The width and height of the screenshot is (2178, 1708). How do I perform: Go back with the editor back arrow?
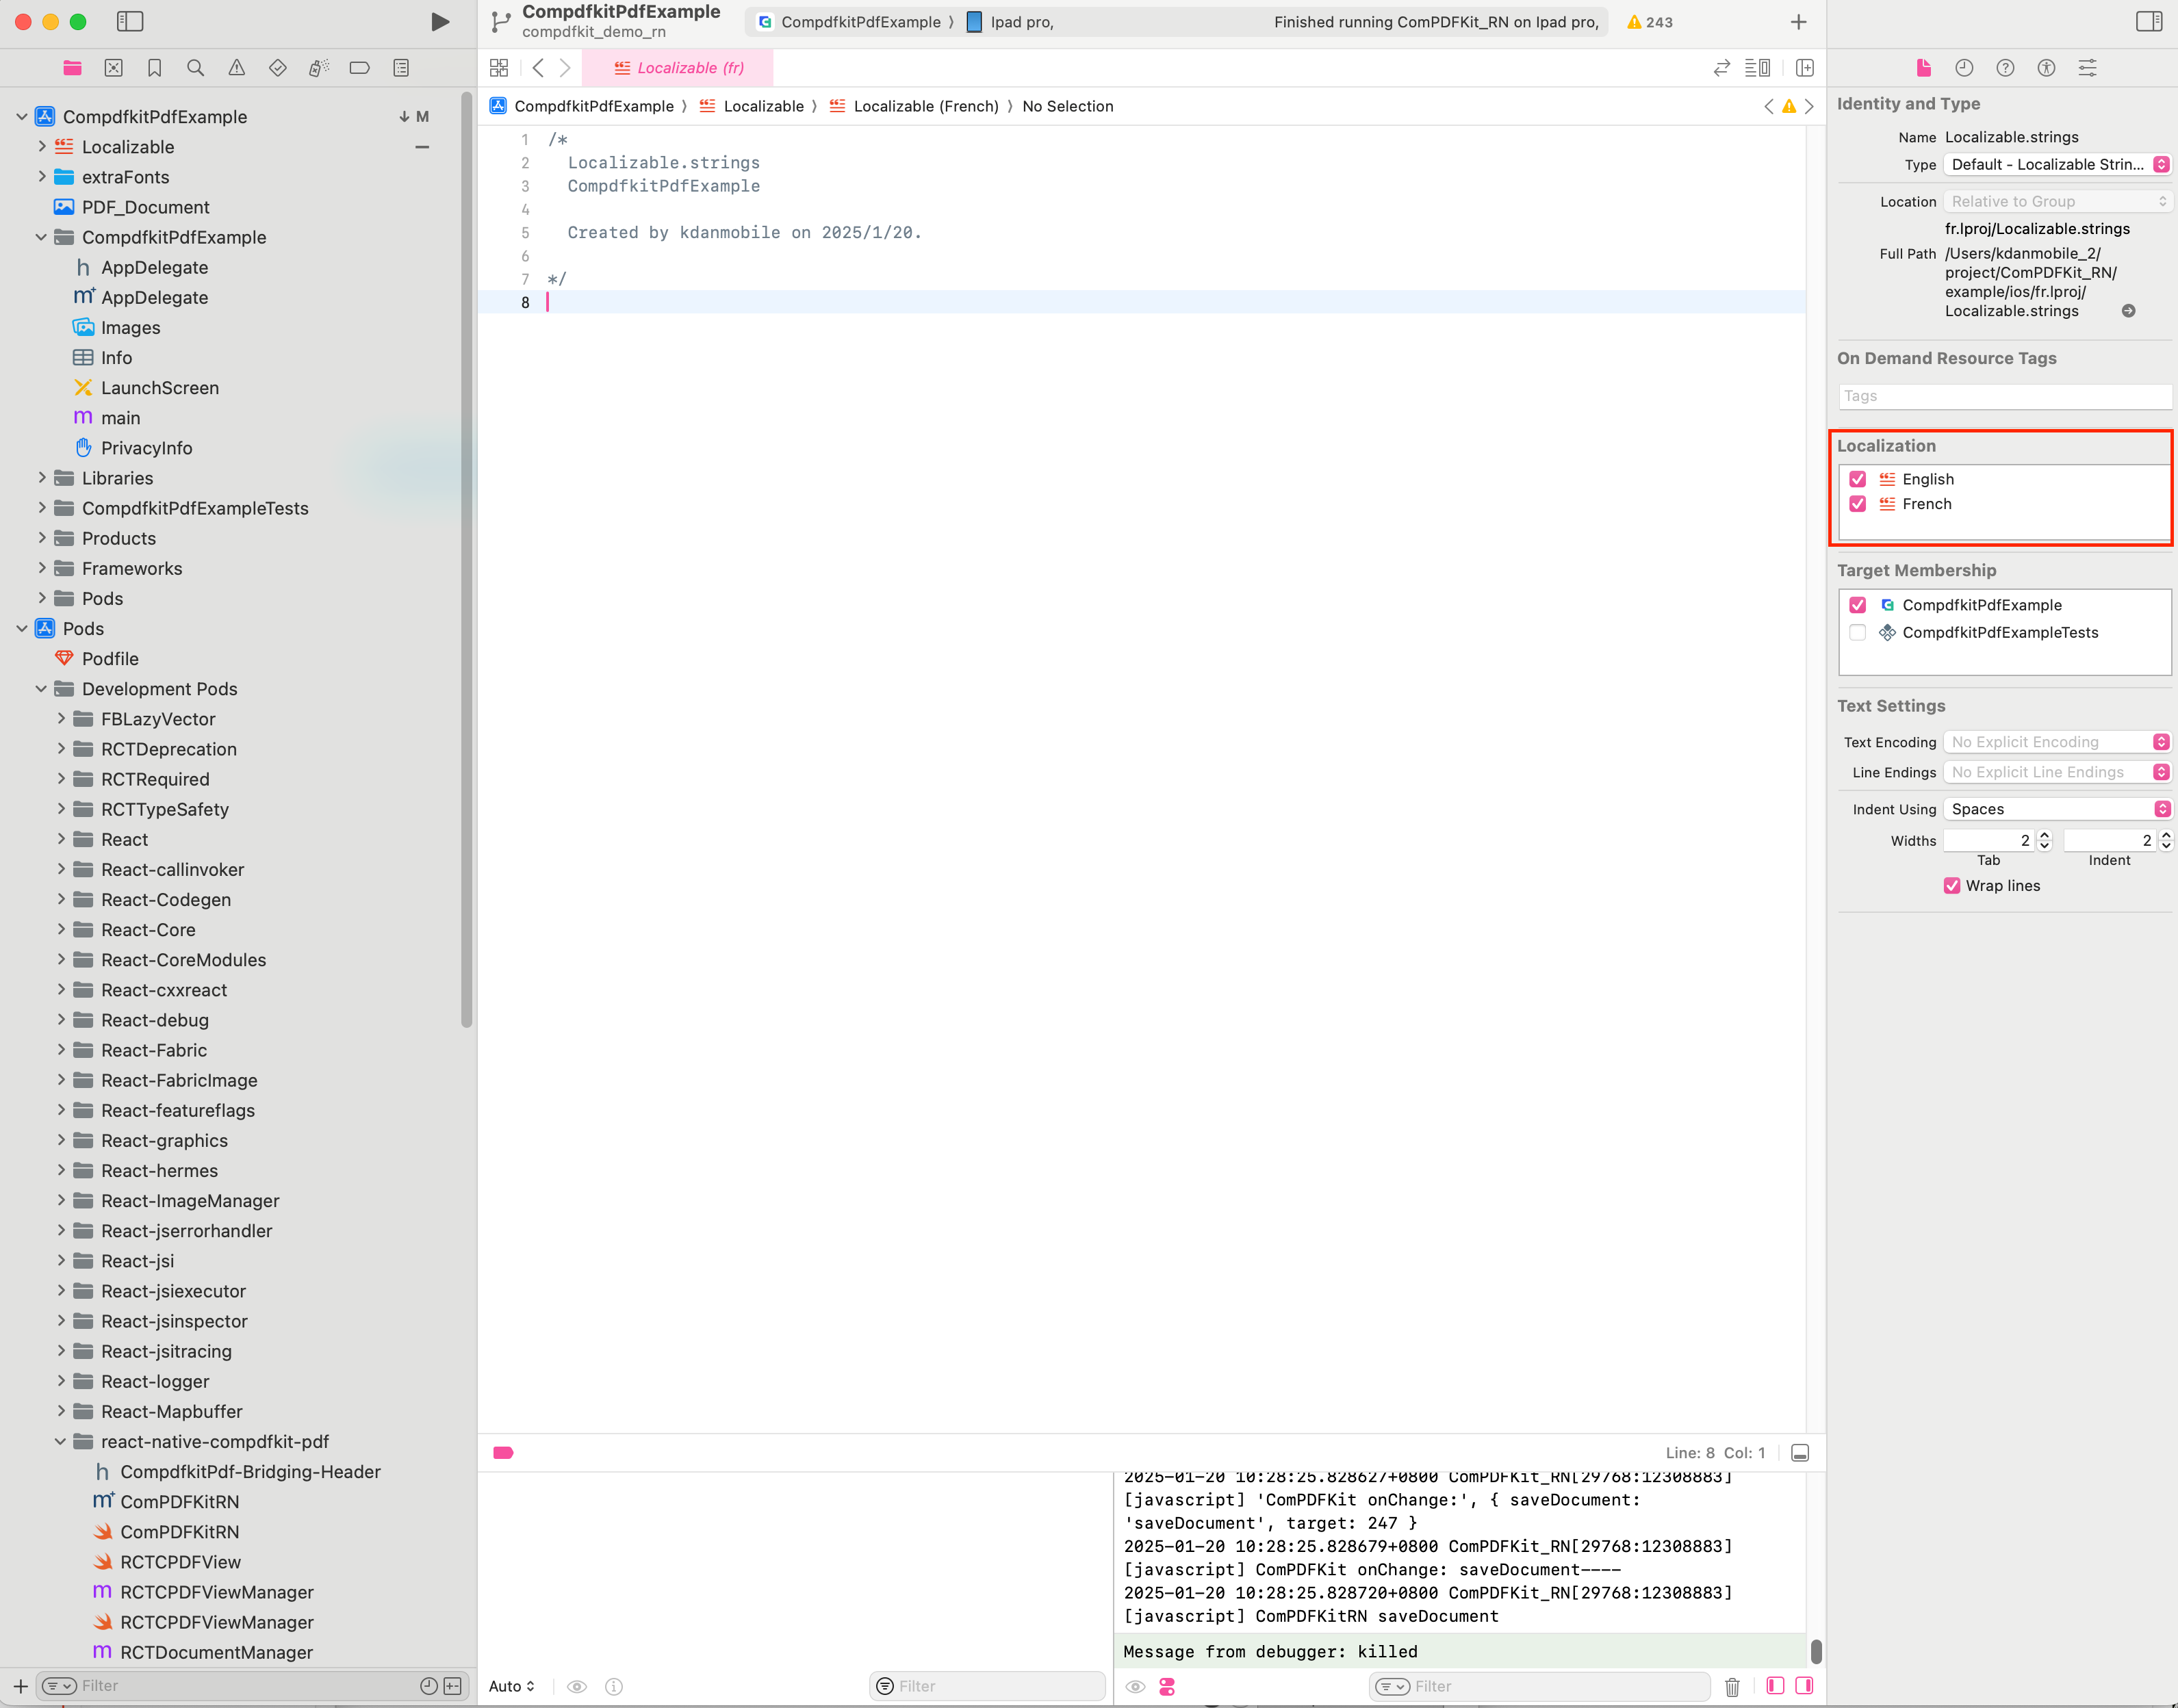pos(538,68)
